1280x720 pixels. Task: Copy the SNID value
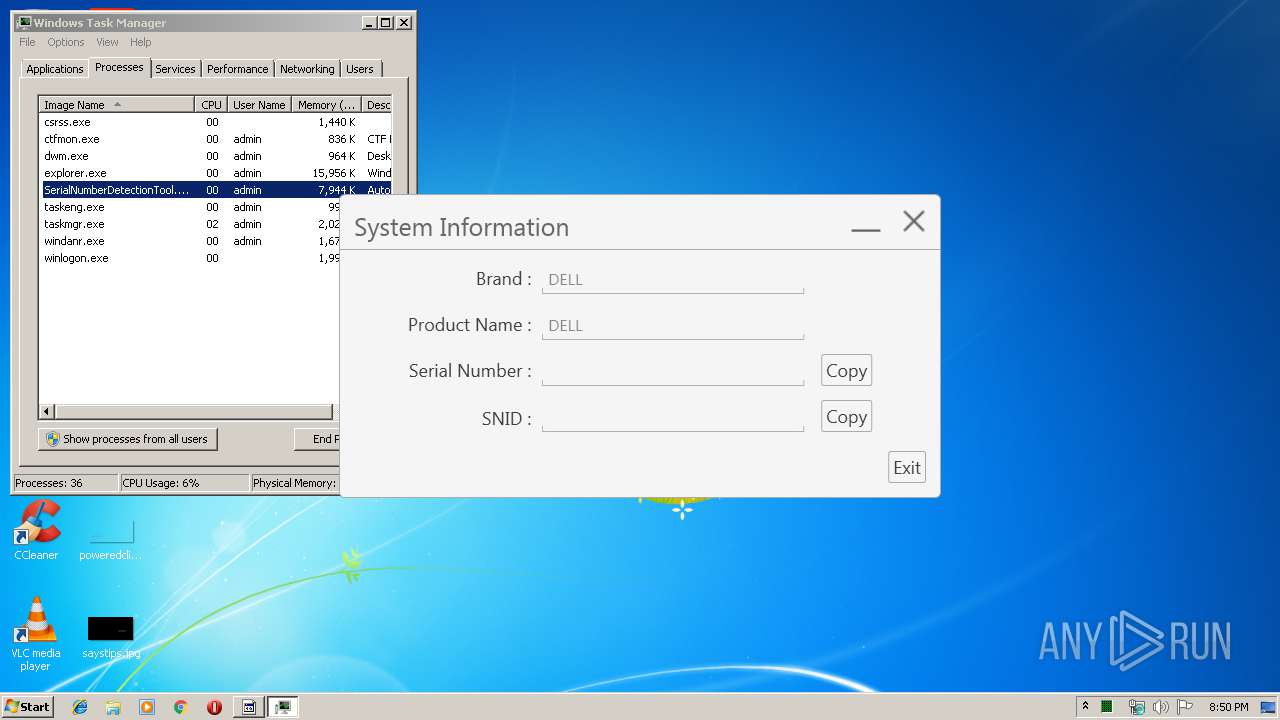click(x=846, y=416)
